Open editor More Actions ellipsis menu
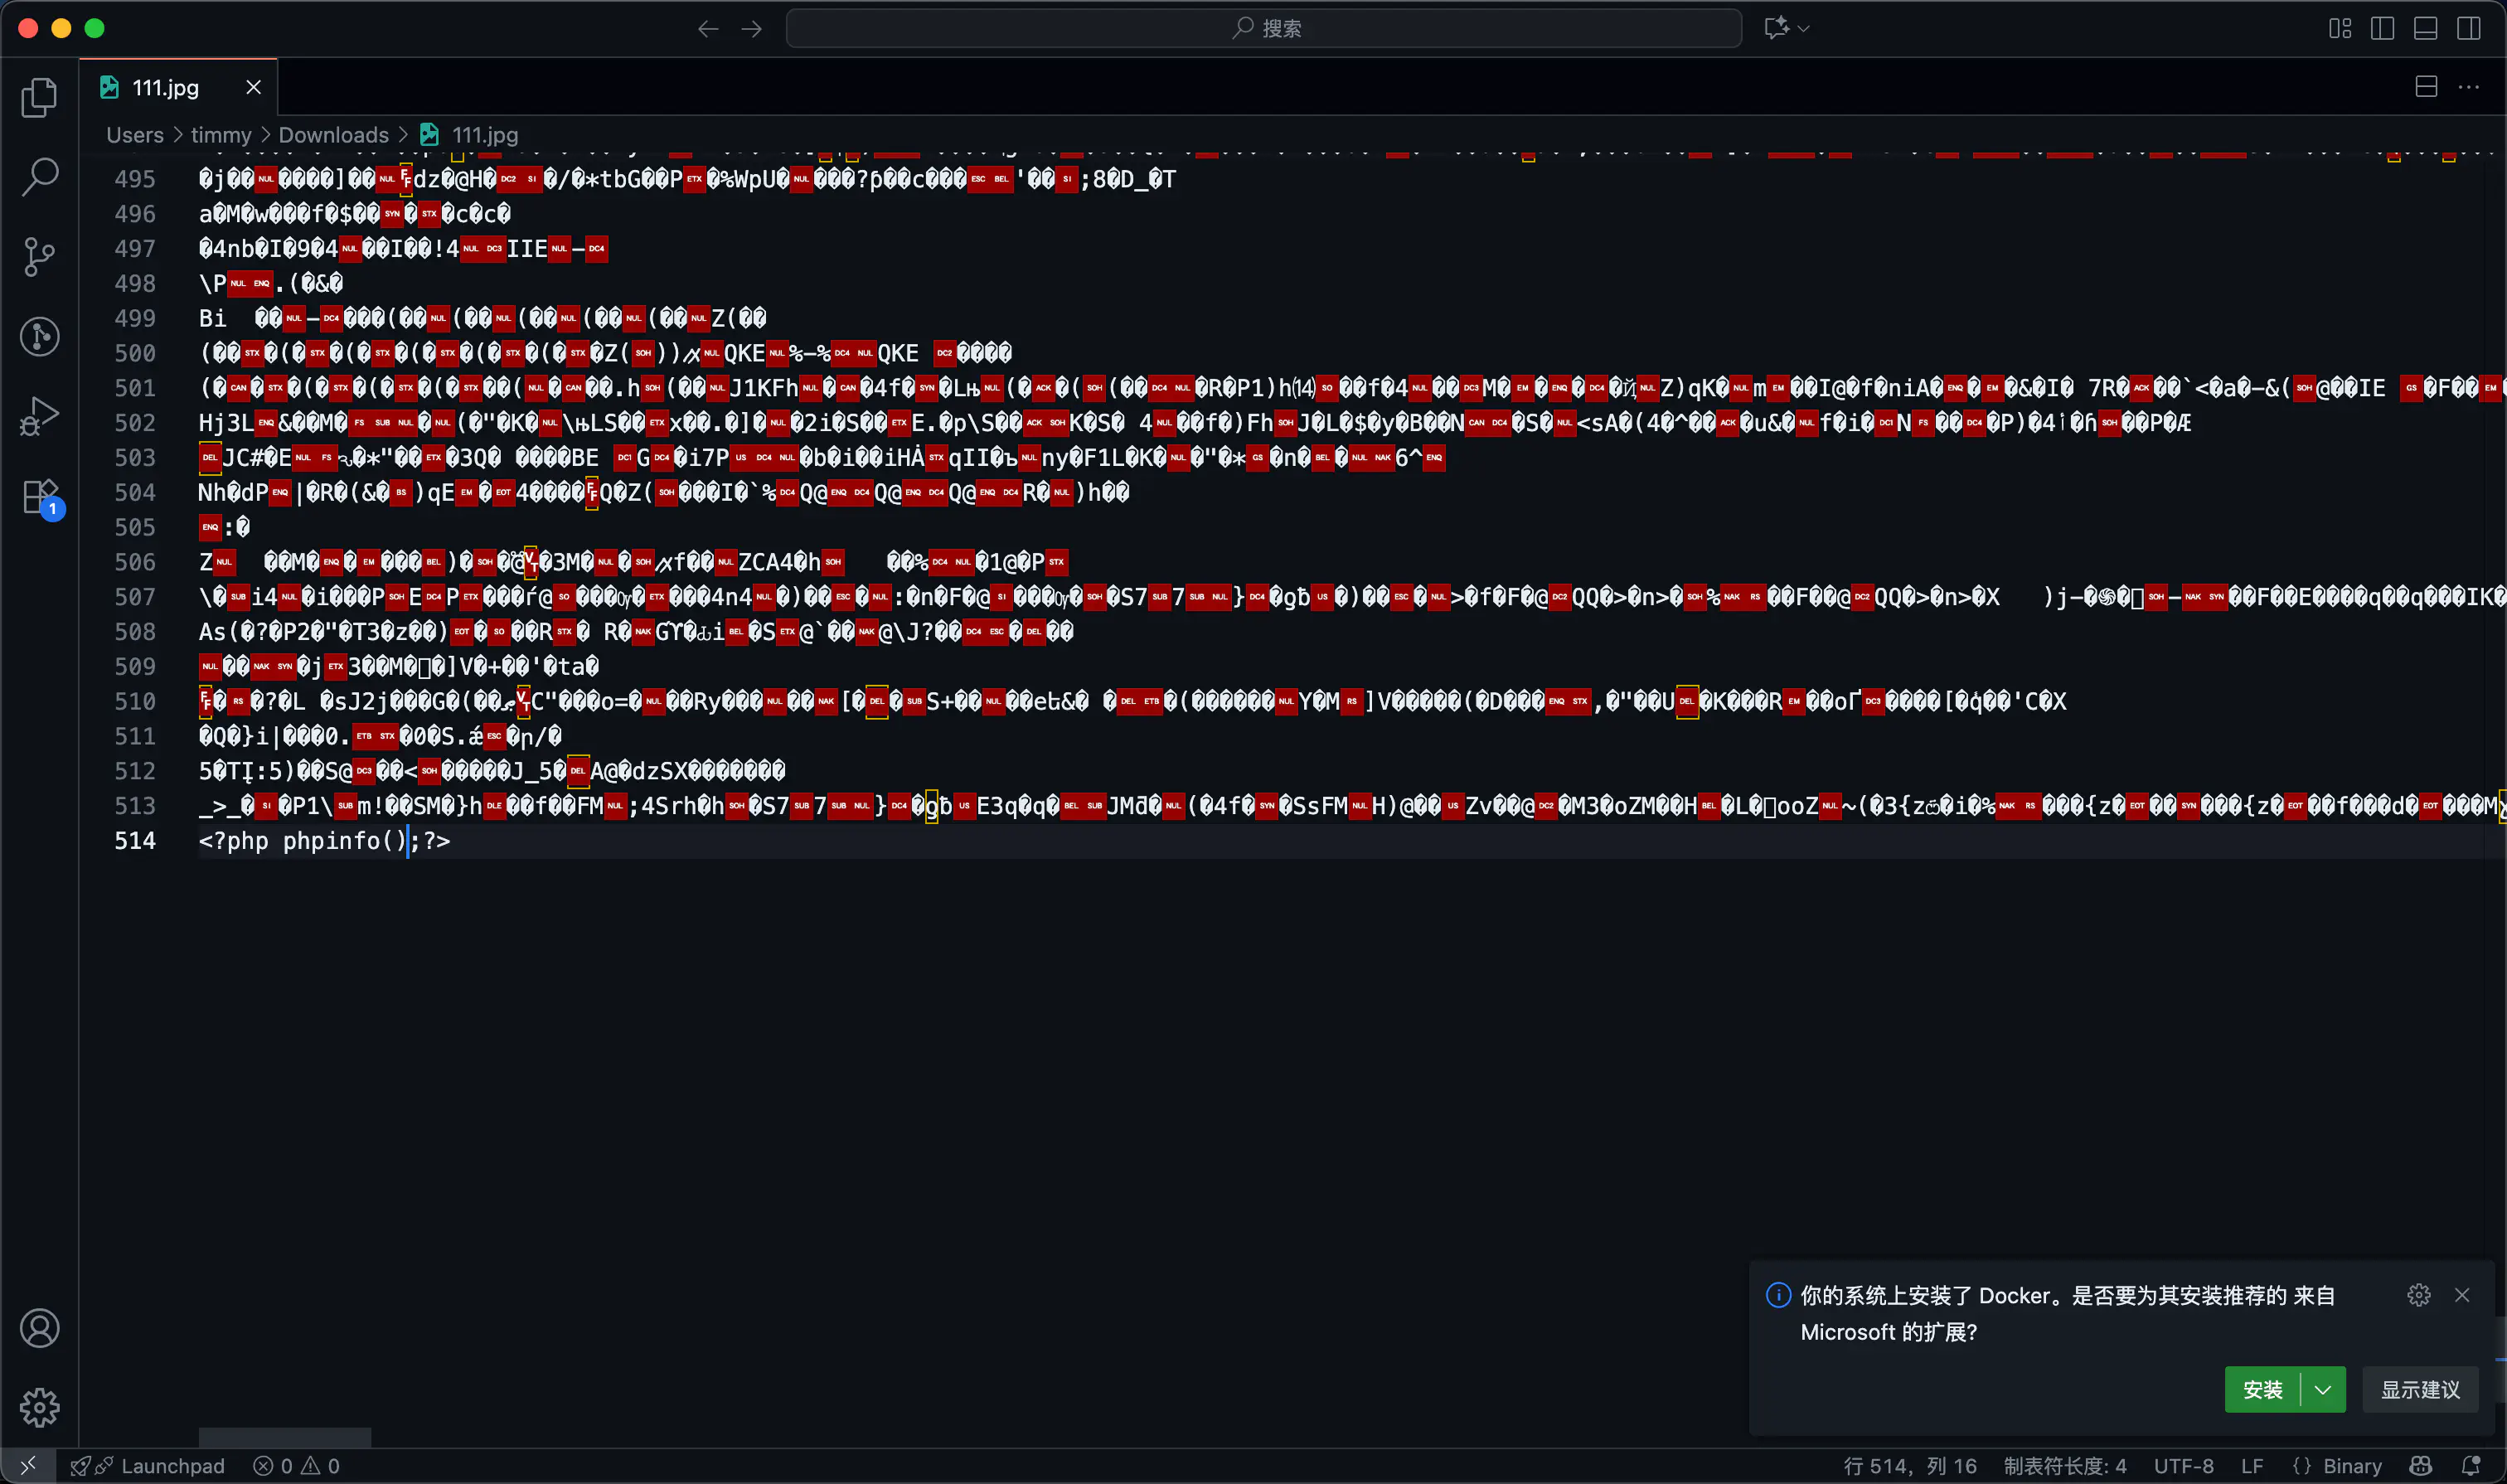Image resolution: width=2507 pixels, height=1484 pixels. click(2468, 87)
